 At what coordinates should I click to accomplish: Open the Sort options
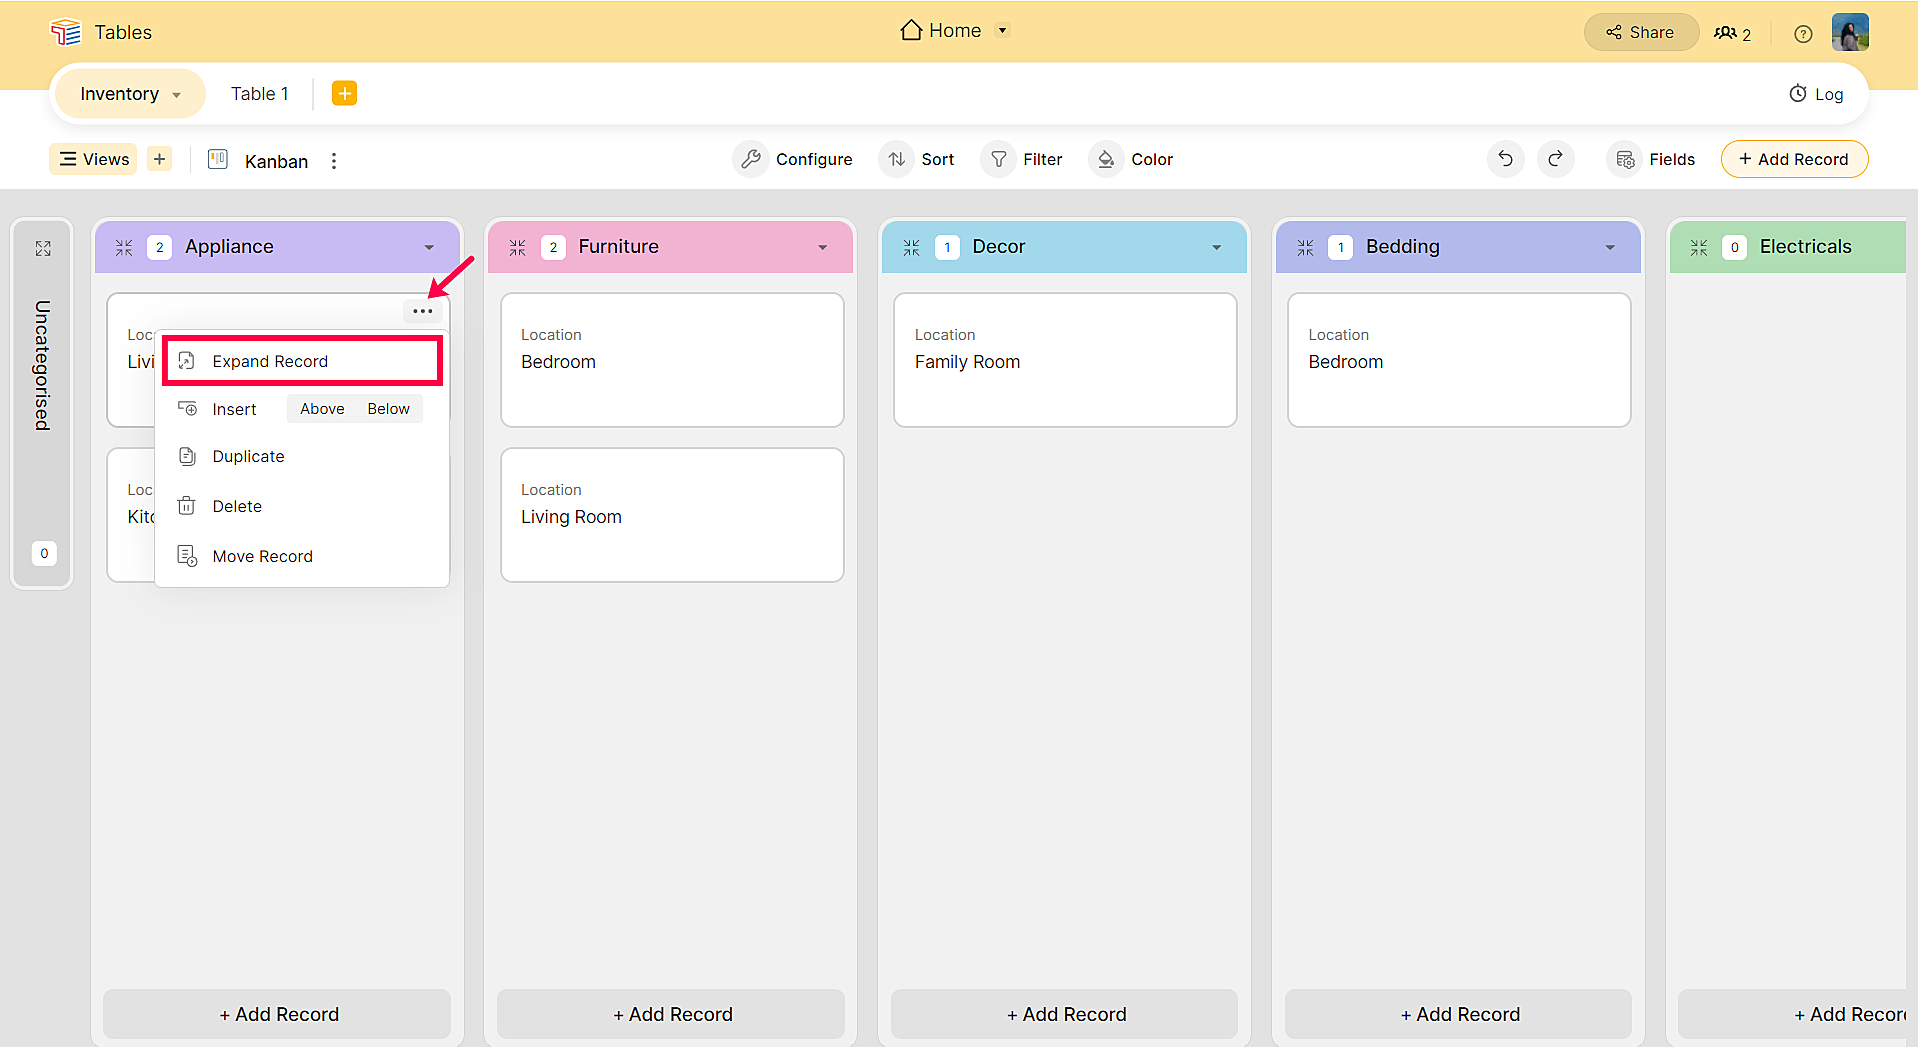918,159
